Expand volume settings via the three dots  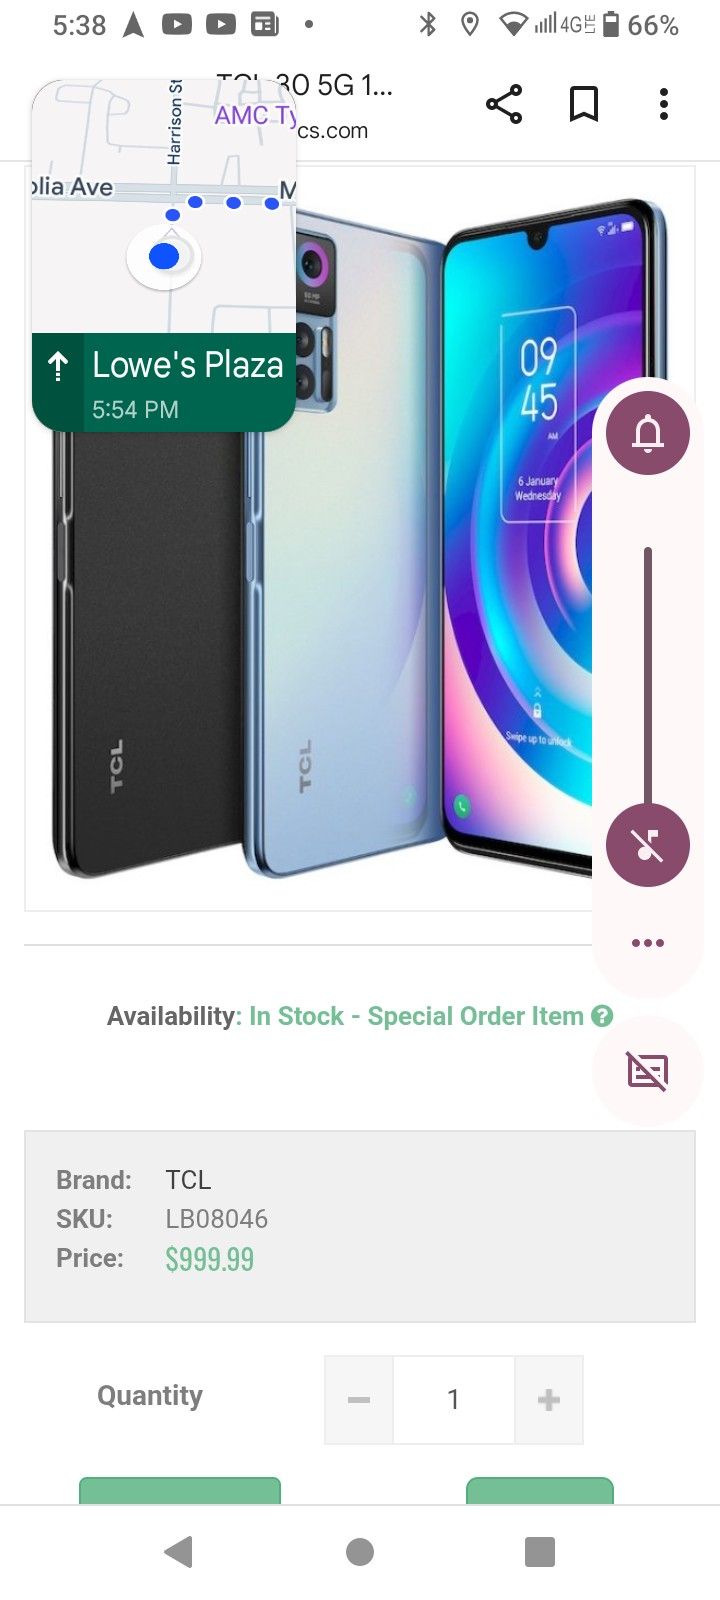[x=648, y=943]
